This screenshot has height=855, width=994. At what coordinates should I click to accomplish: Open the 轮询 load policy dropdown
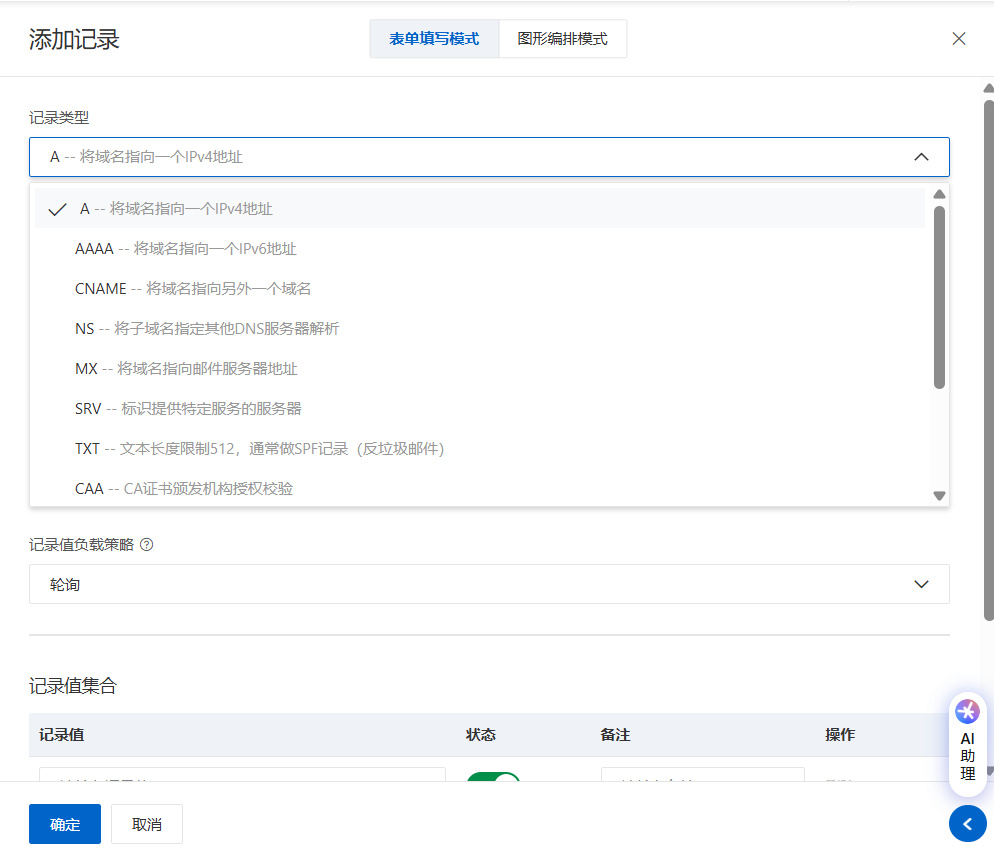[x=489, y=584]
